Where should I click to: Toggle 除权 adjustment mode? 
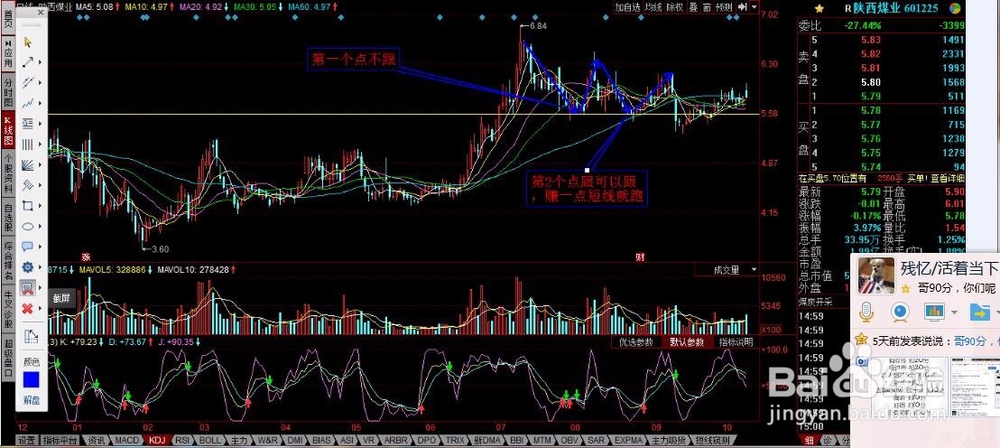coord(675,7)
